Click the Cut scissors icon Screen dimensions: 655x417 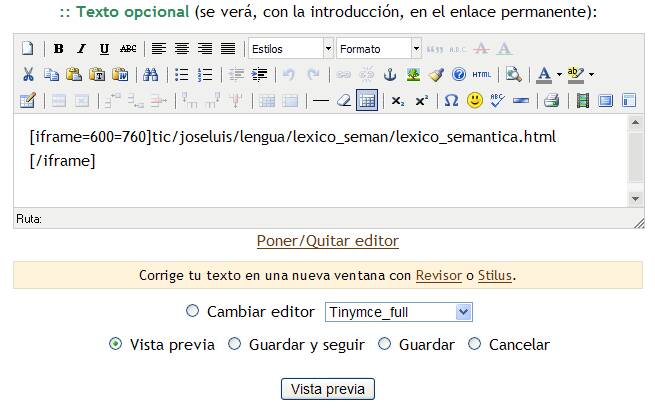(x=28, y=75)
